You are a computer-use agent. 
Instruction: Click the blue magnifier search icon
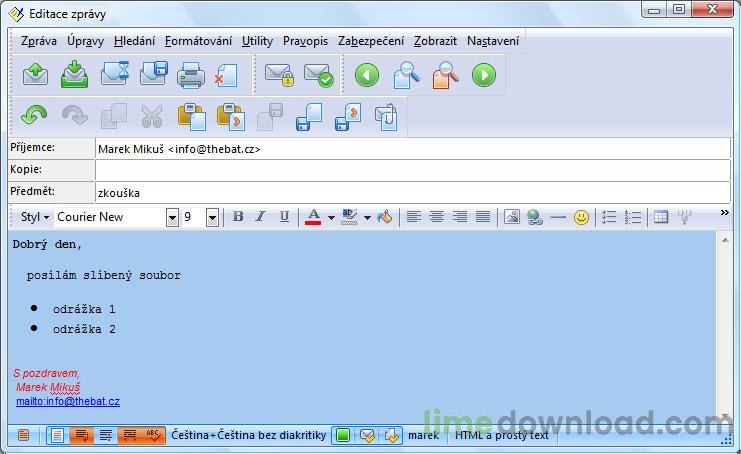coord(406,75)
